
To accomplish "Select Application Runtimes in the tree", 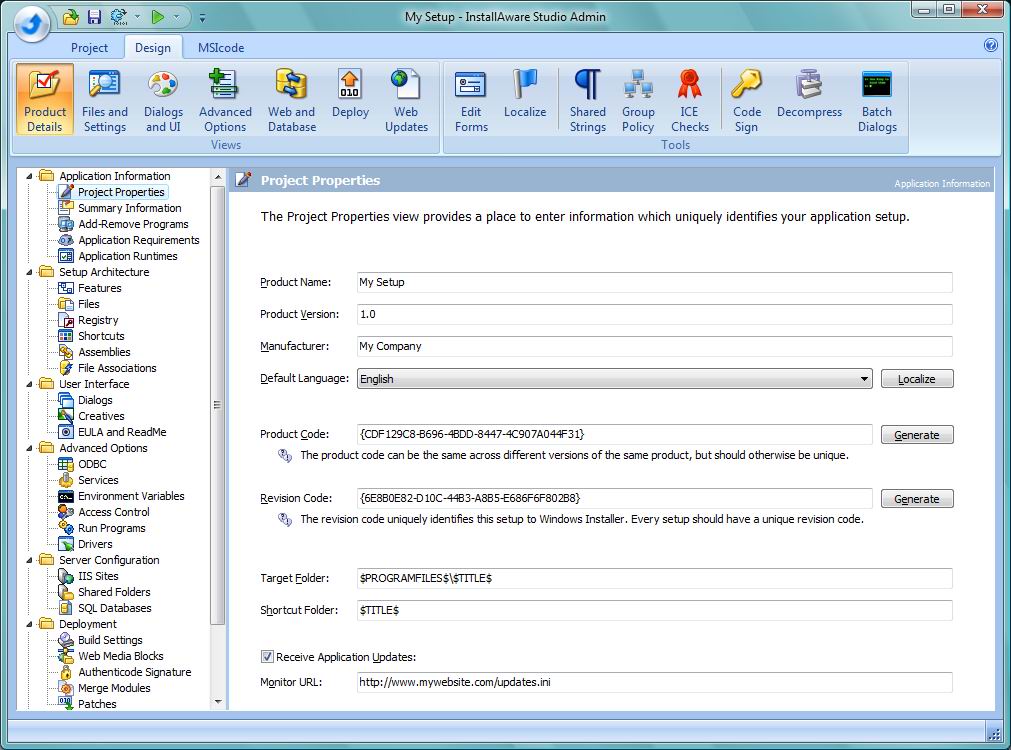I will coord(128,256).
